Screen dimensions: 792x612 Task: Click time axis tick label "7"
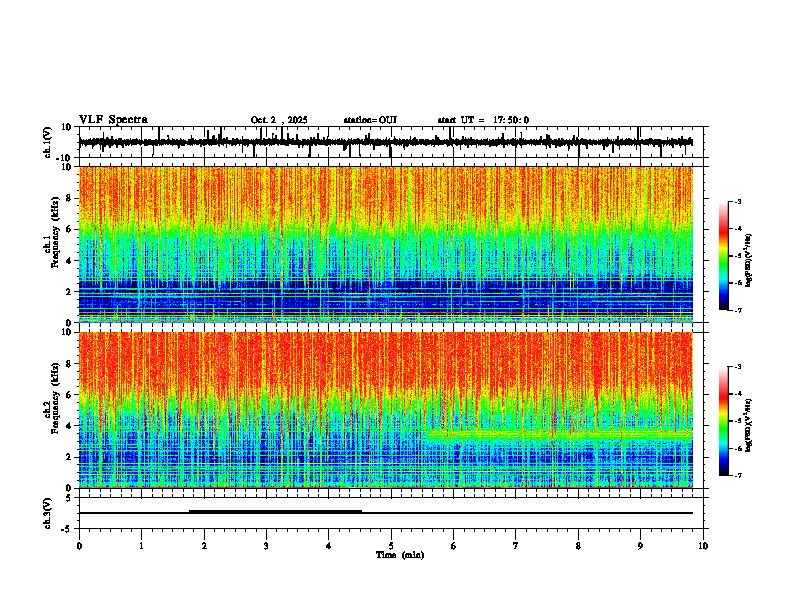[x=516, y=546]
